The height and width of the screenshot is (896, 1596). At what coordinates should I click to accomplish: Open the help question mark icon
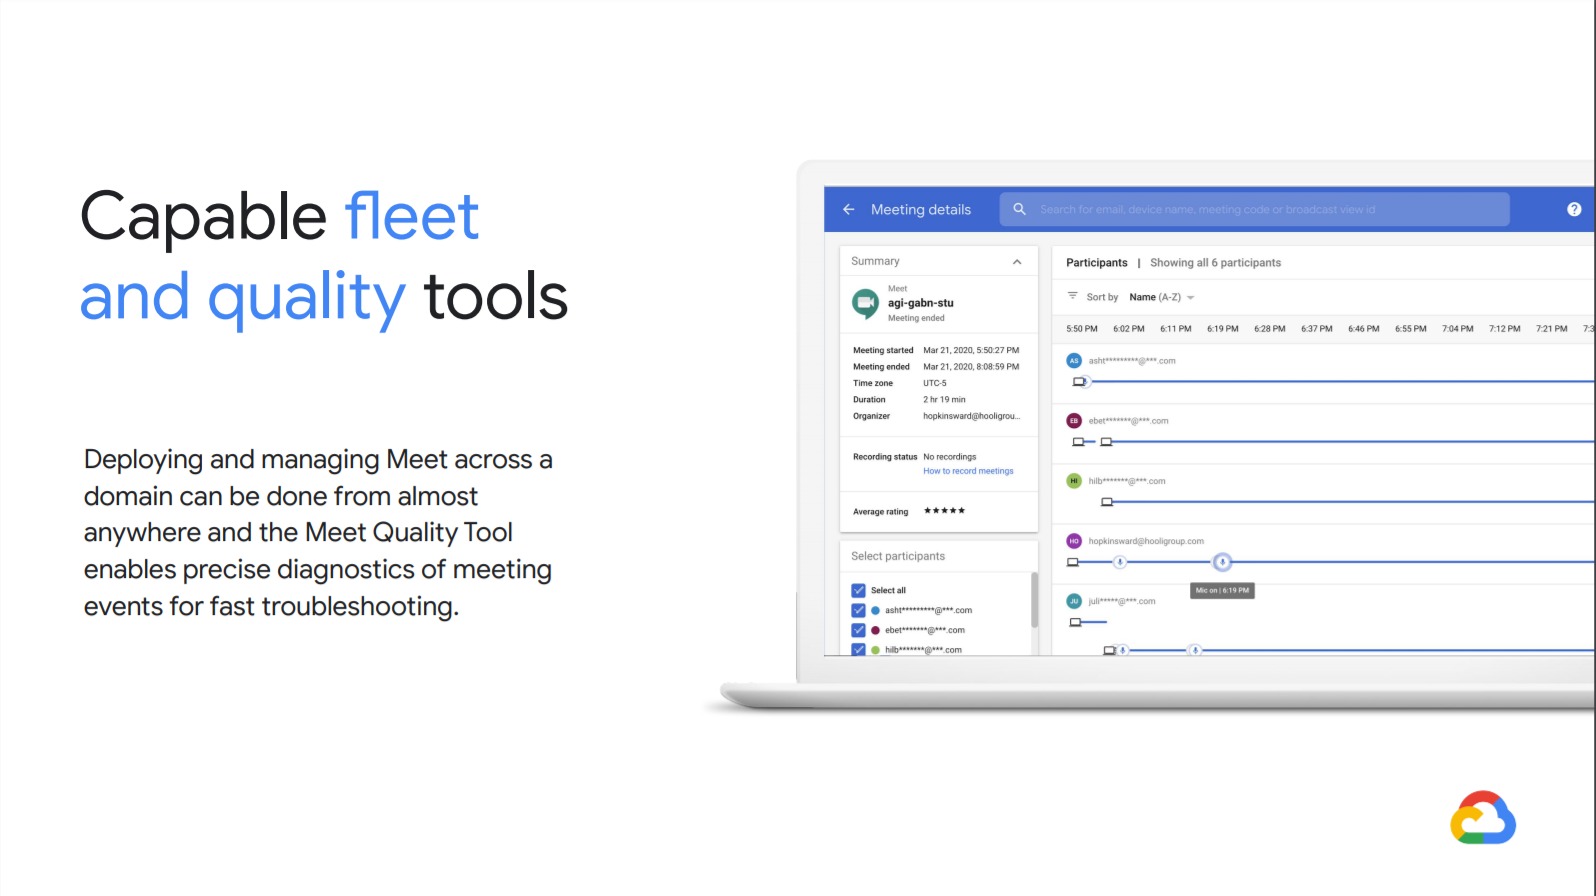pyautogui.click(x=1574, y=209)
